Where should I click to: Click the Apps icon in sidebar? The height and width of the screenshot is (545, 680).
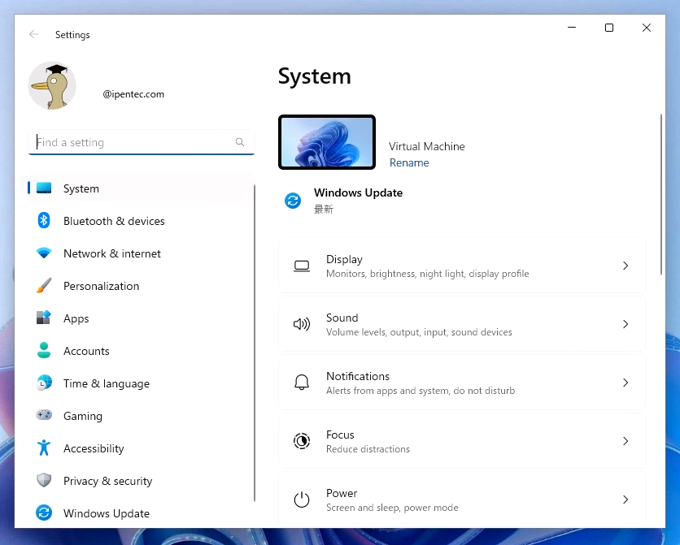44,318
